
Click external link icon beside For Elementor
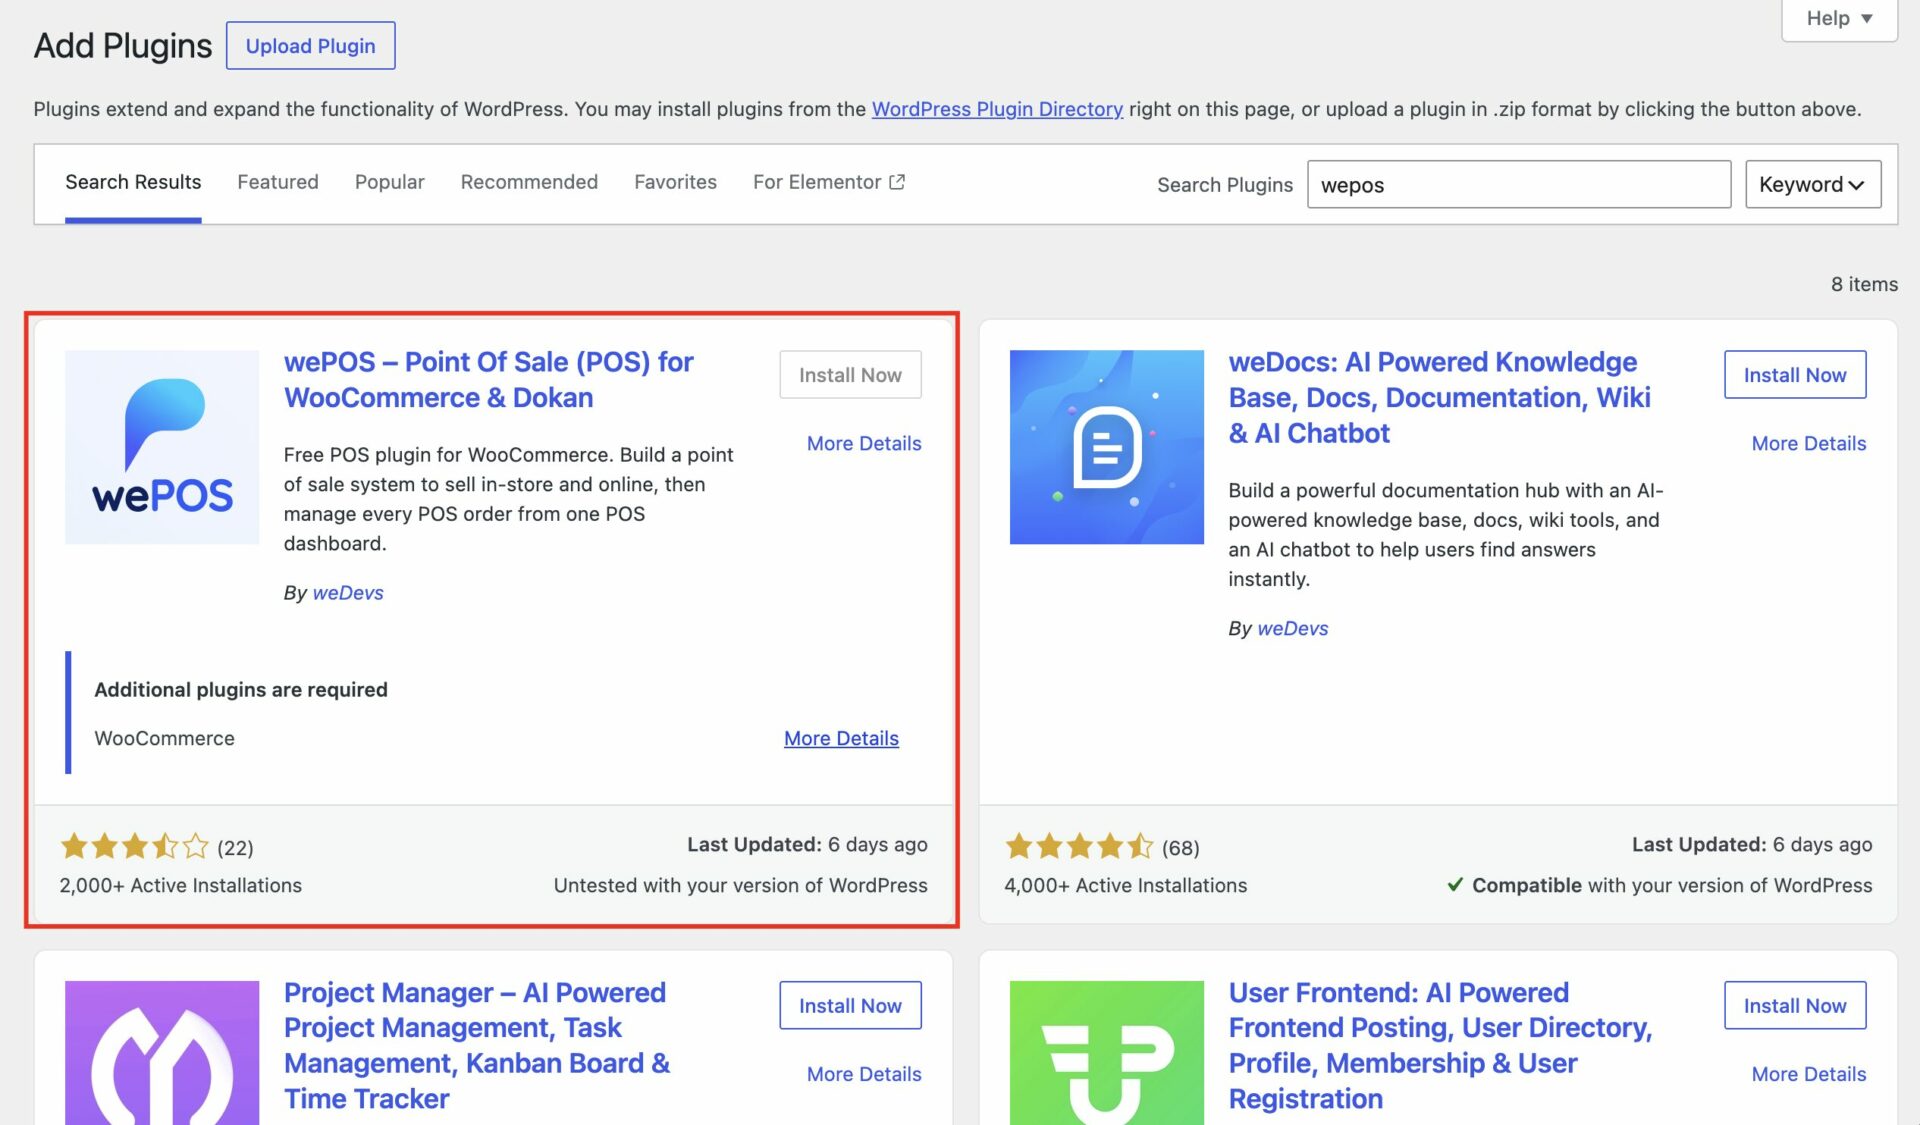point(897,182)
